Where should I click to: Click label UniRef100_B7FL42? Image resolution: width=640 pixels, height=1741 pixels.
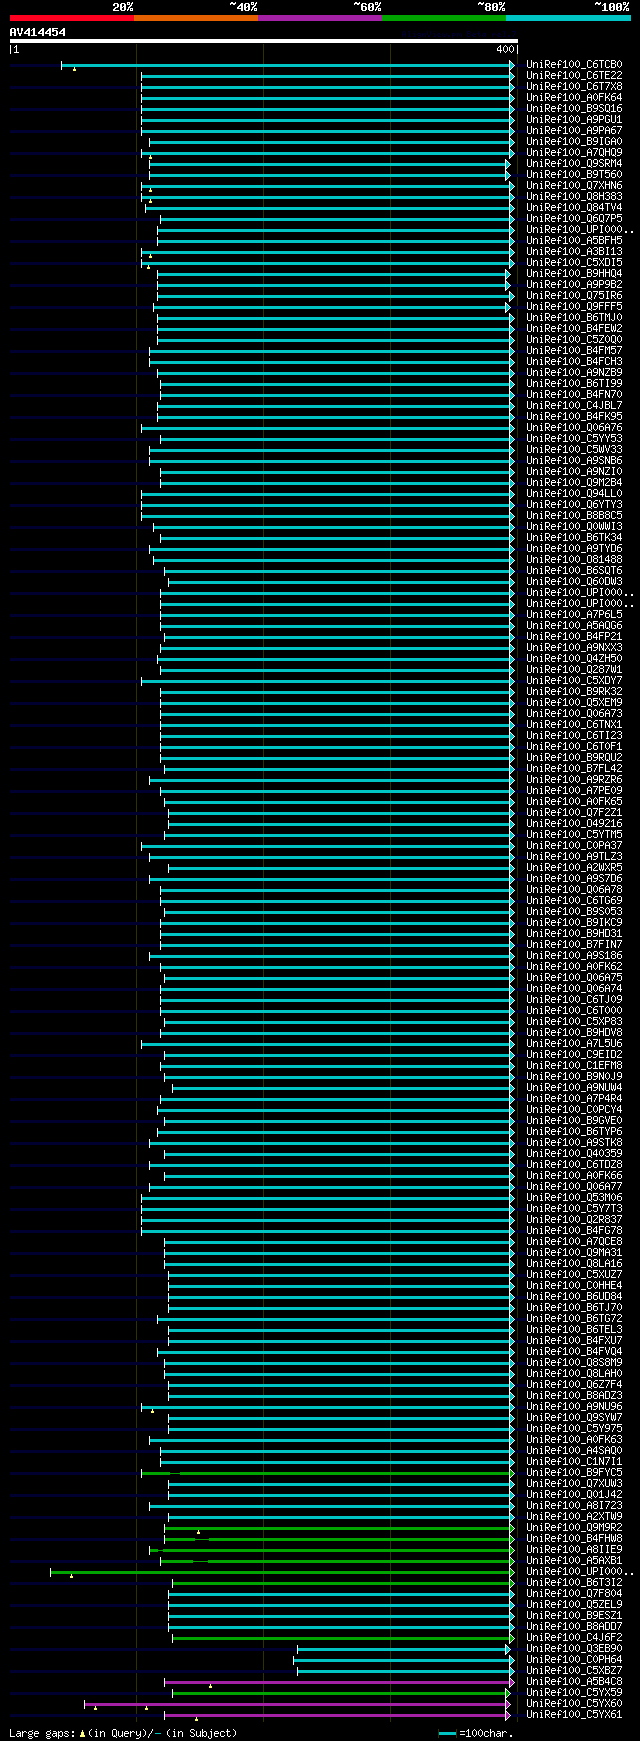click(574, 769)
